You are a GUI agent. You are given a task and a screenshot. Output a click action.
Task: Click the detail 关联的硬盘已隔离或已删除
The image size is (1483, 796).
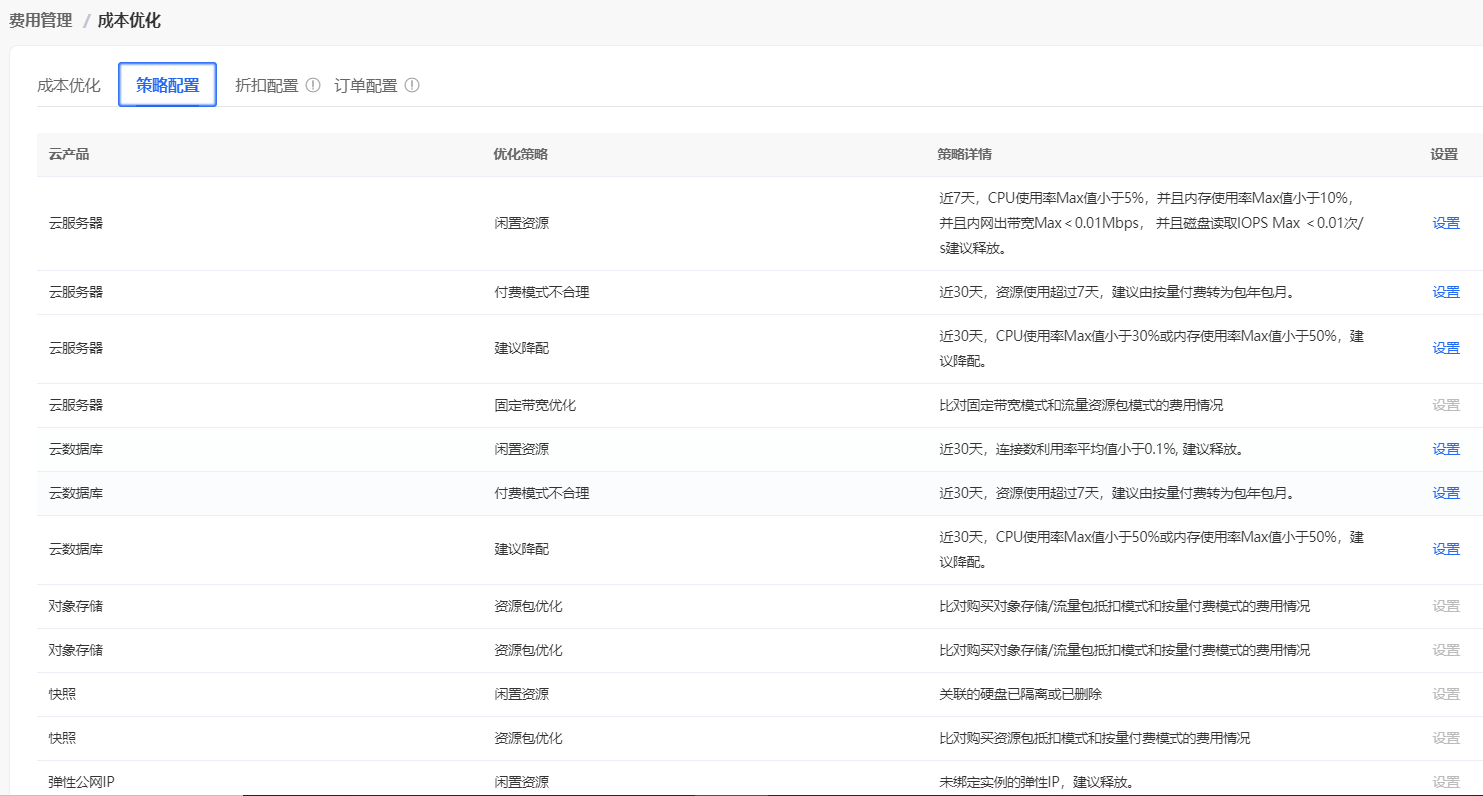1020,694
